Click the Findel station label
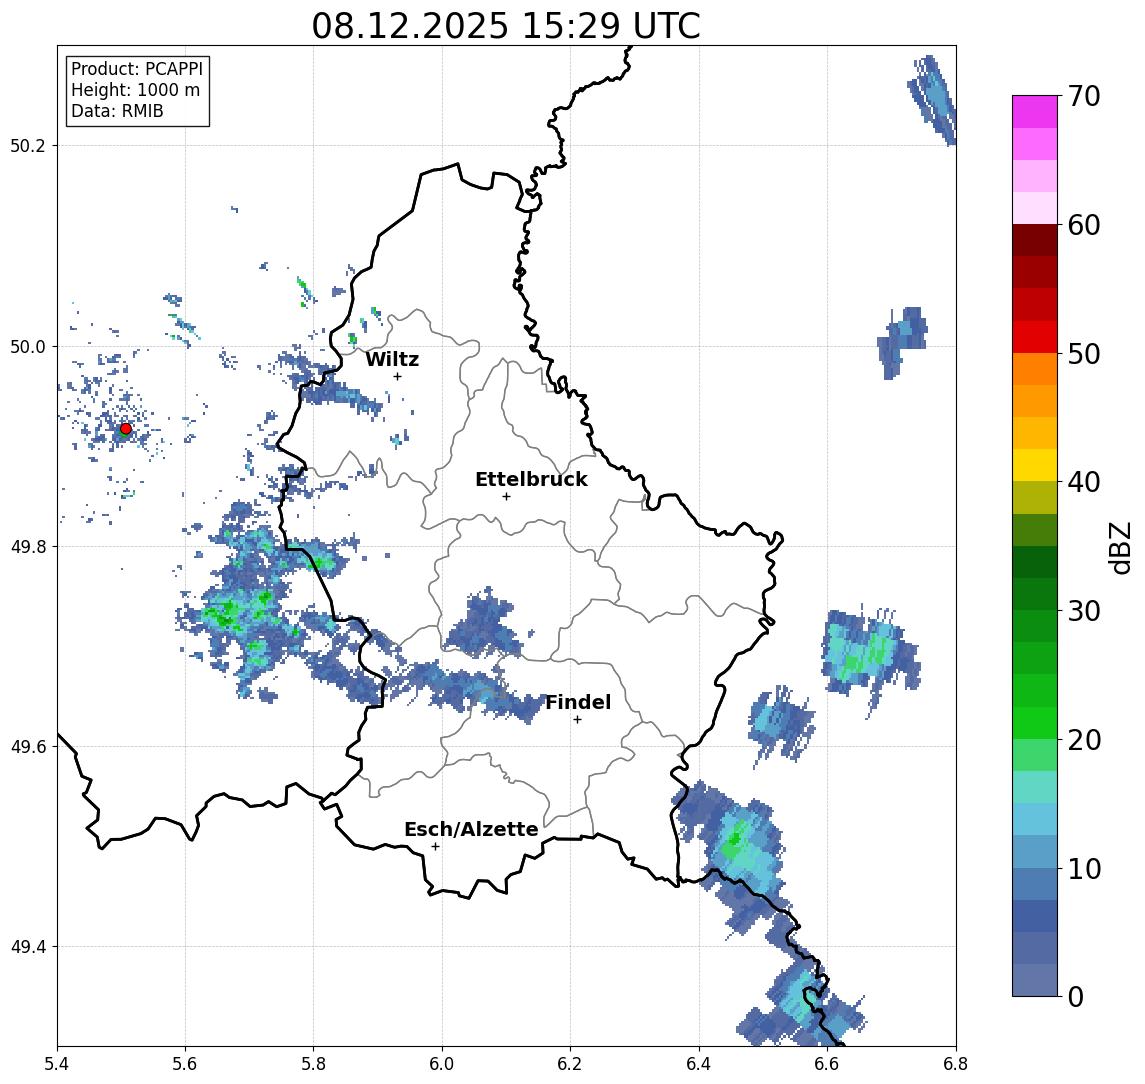 (x=578, y=702)
